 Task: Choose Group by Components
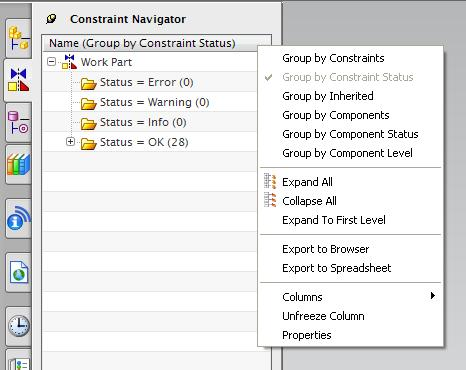(336, 115)
